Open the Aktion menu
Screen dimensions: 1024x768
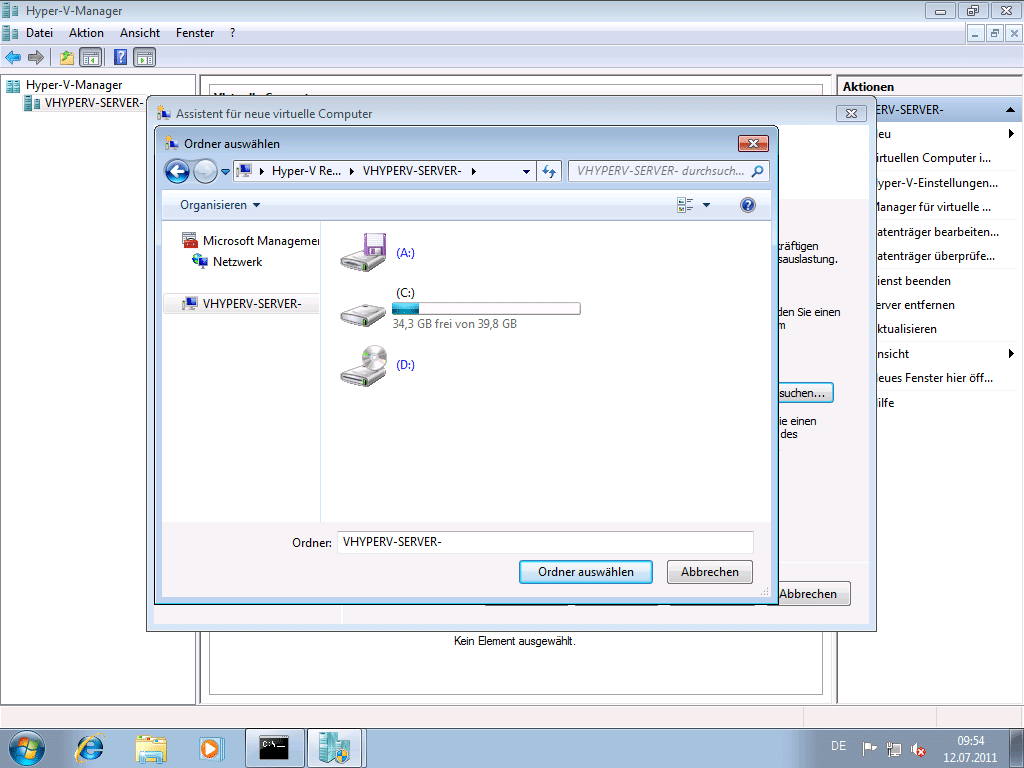click(86, 33)
